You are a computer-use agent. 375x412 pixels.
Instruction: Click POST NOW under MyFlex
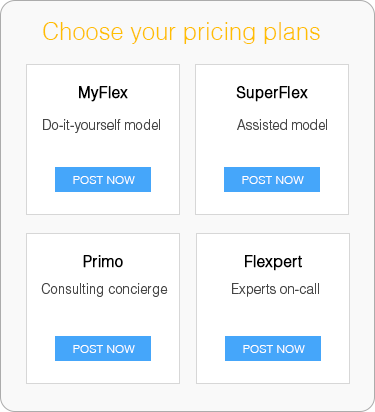point(103,180)
